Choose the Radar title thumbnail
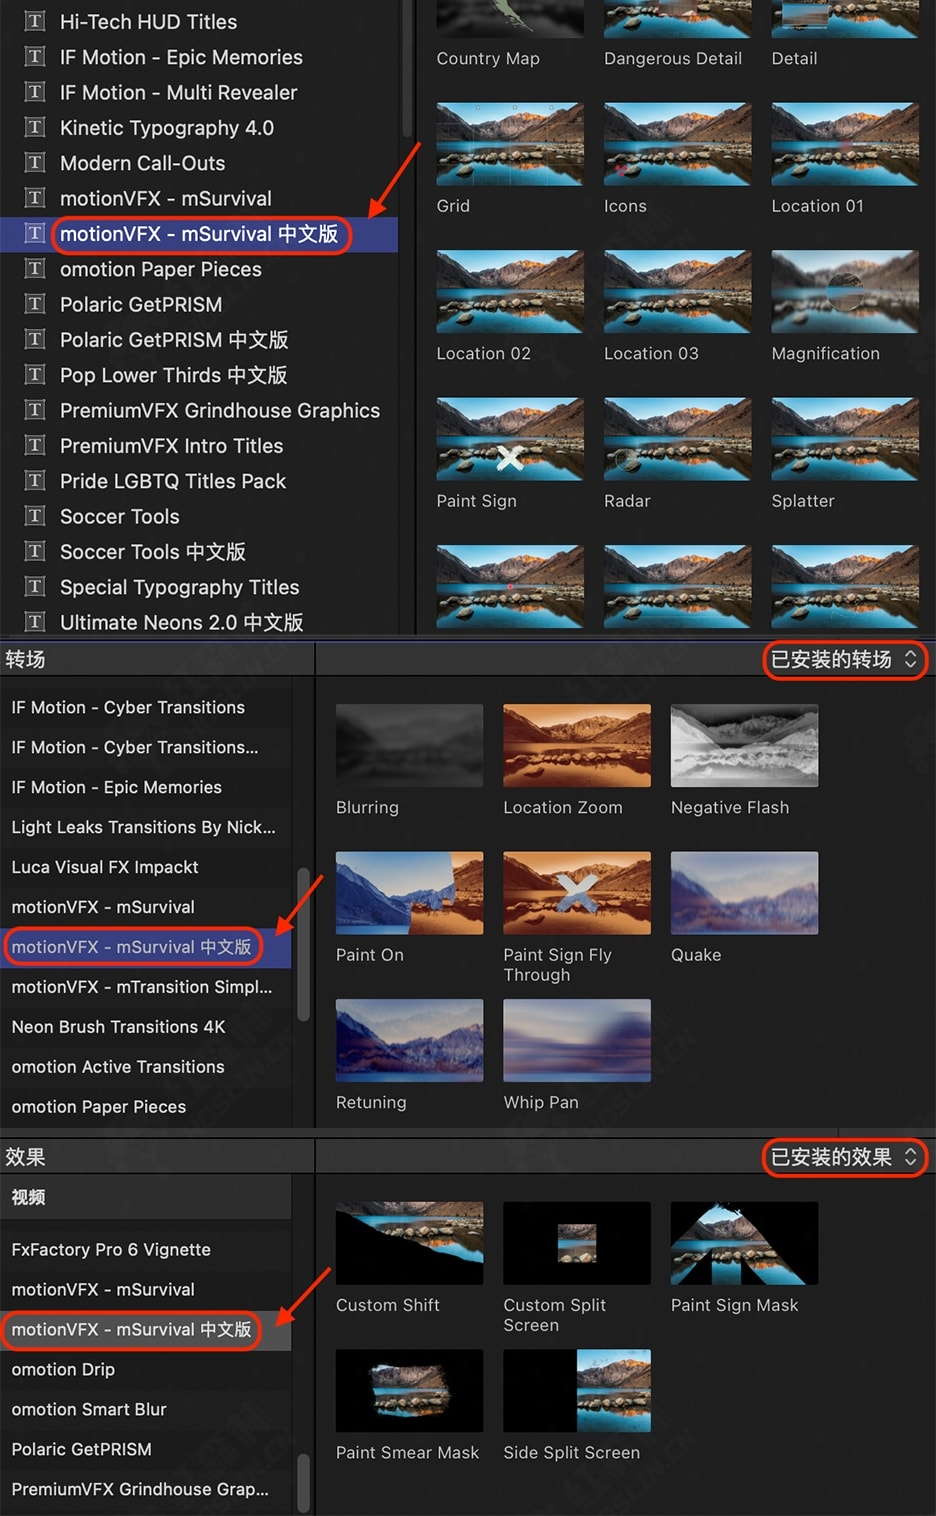Image resolution: width=936 pixels, height=1516 pixels. [677, 439]
